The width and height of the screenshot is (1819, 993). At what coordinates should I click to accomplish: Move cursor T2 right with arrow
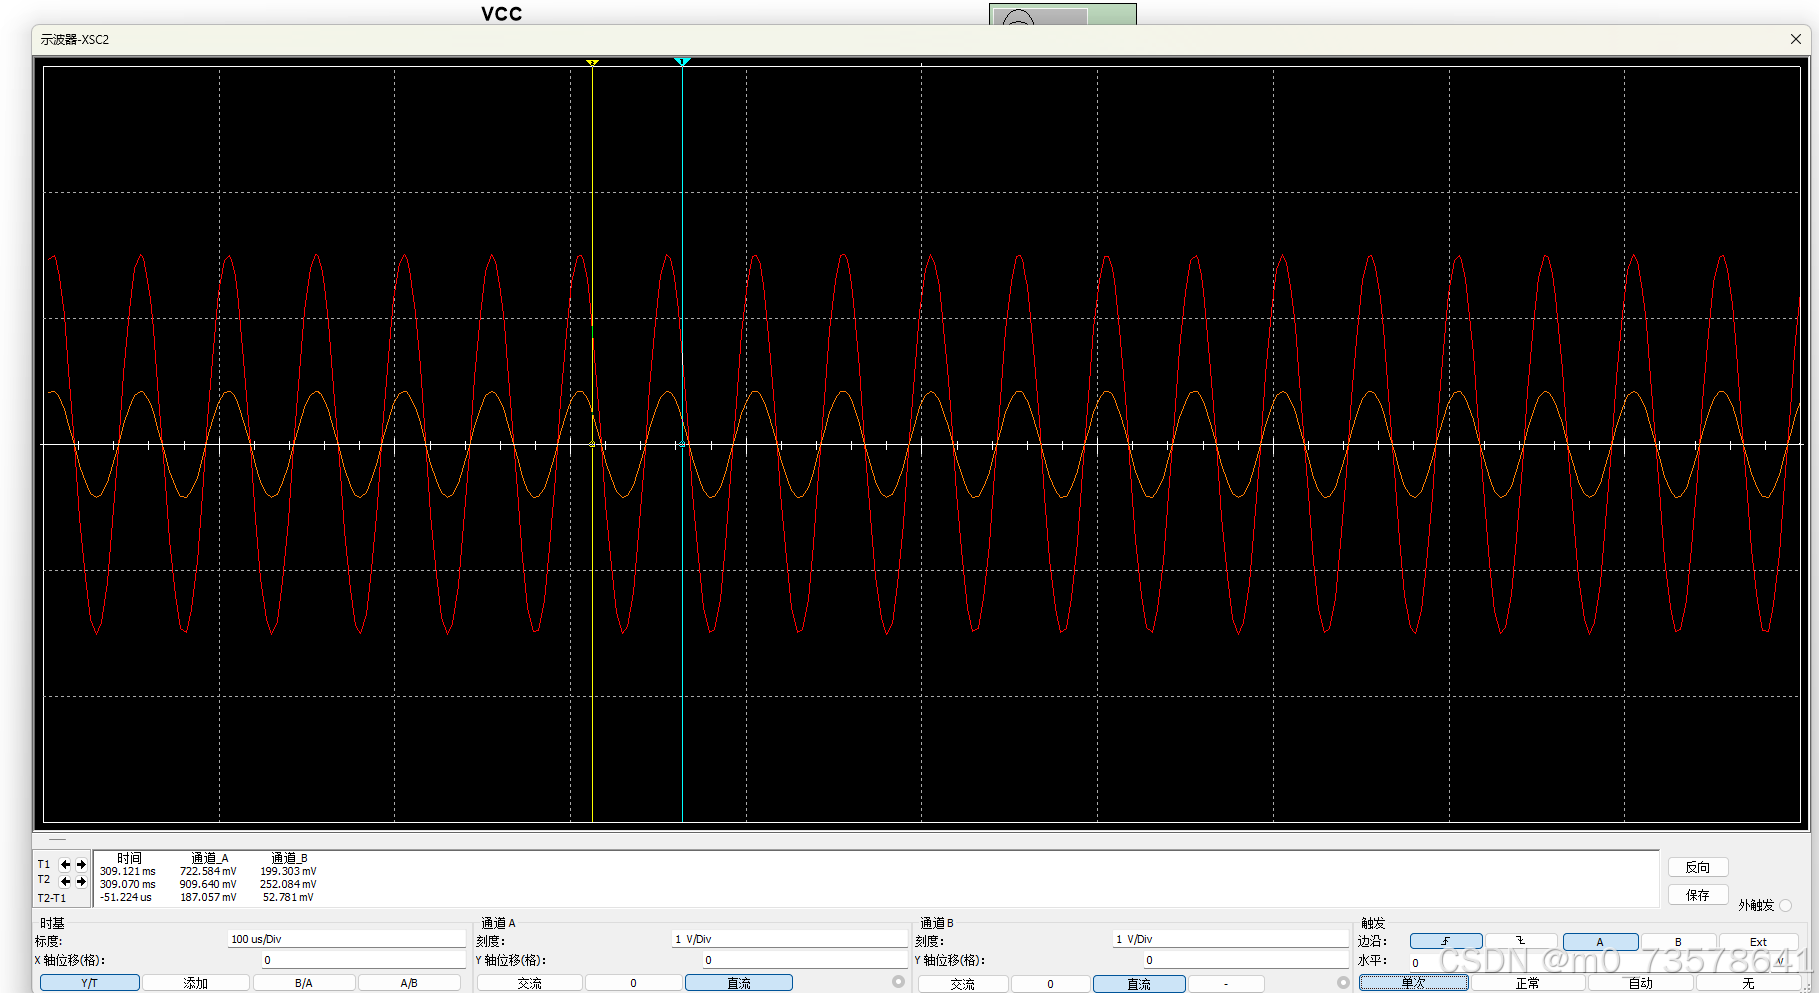82,881
